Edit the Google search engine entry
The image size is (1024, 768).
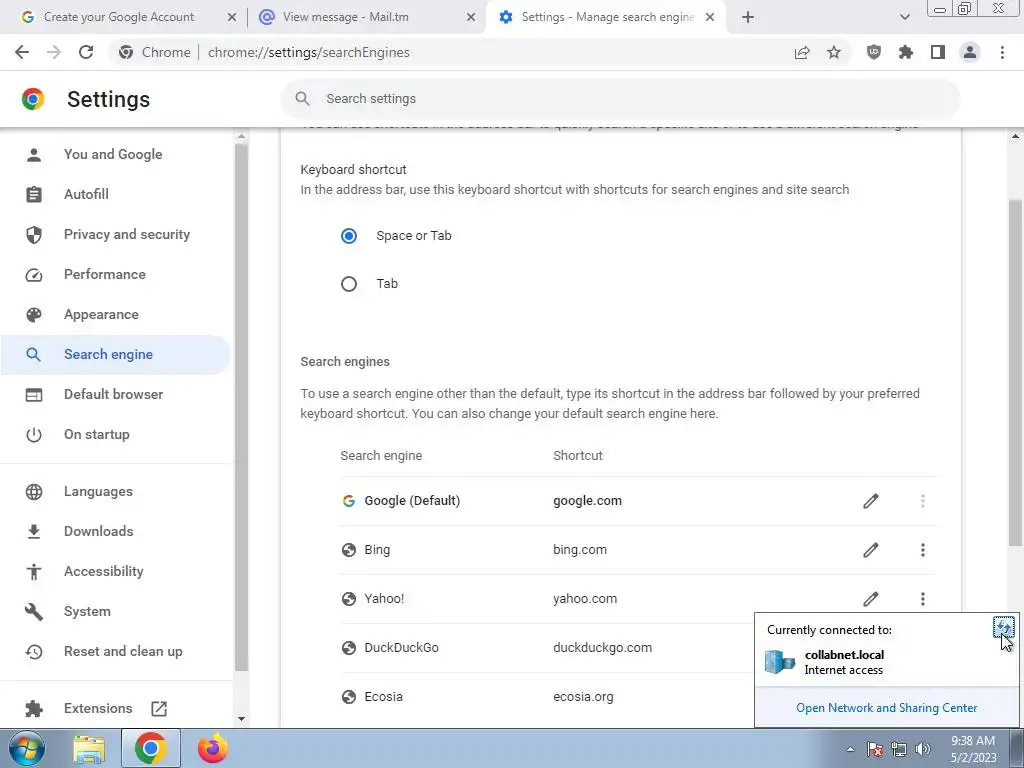(x=871, y=501)
